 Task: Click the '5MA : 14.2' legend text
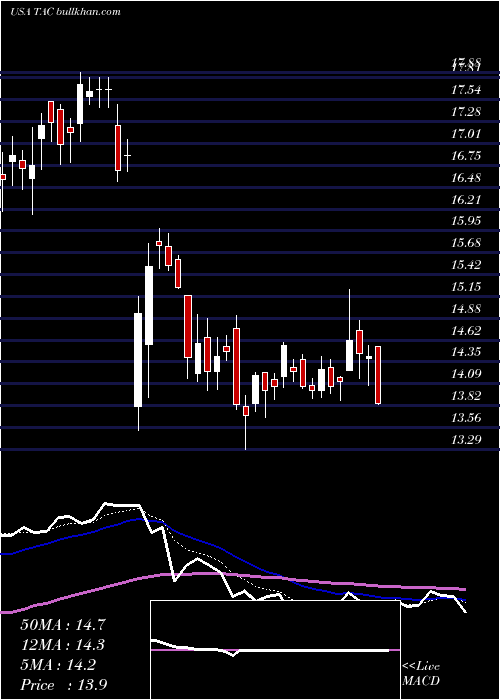pyautogui.click(x=58, y=665)
